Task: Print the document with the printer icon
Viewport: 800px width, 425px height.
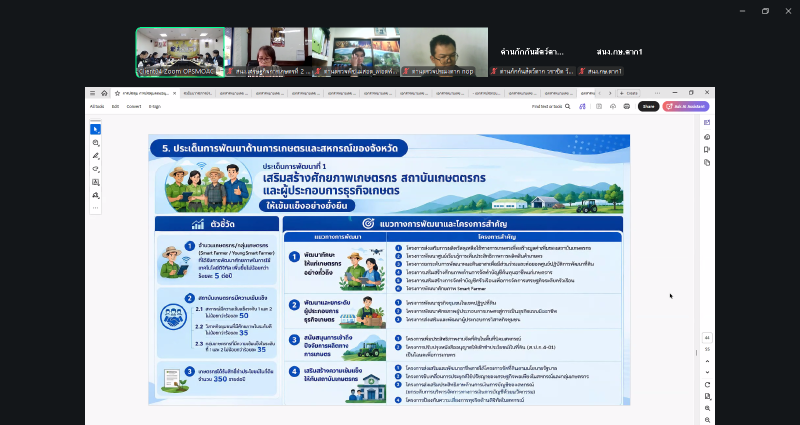Action: click(627, 107)
